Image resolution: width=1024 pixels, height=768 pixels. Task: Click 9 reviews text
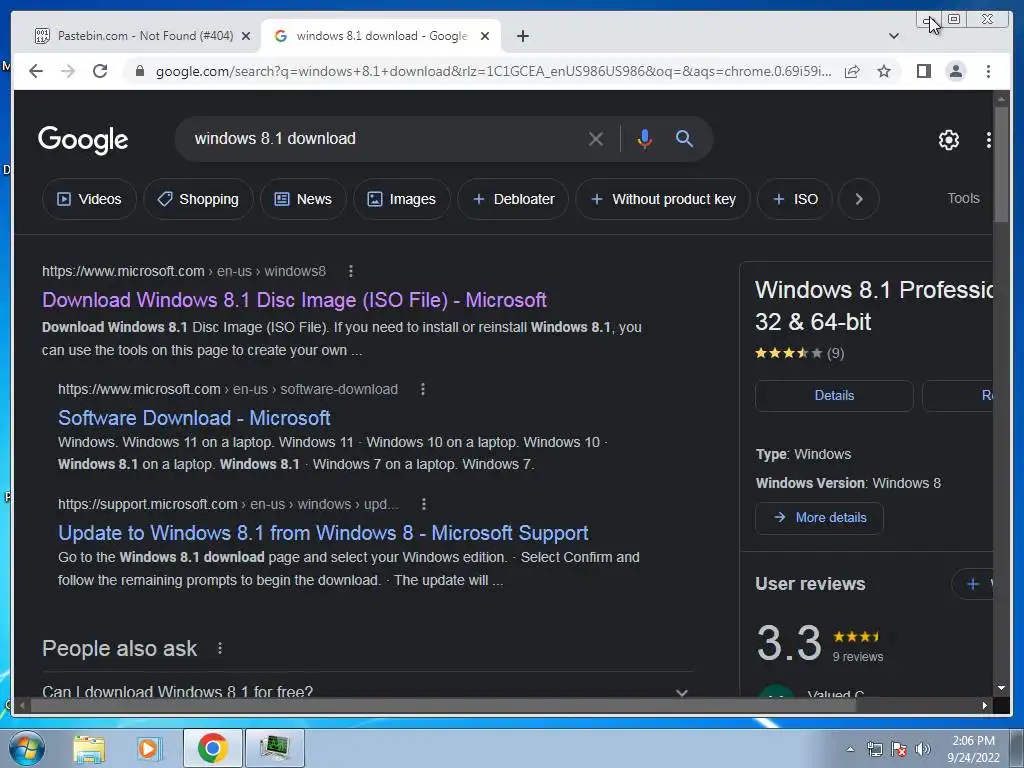coord(857,656)
